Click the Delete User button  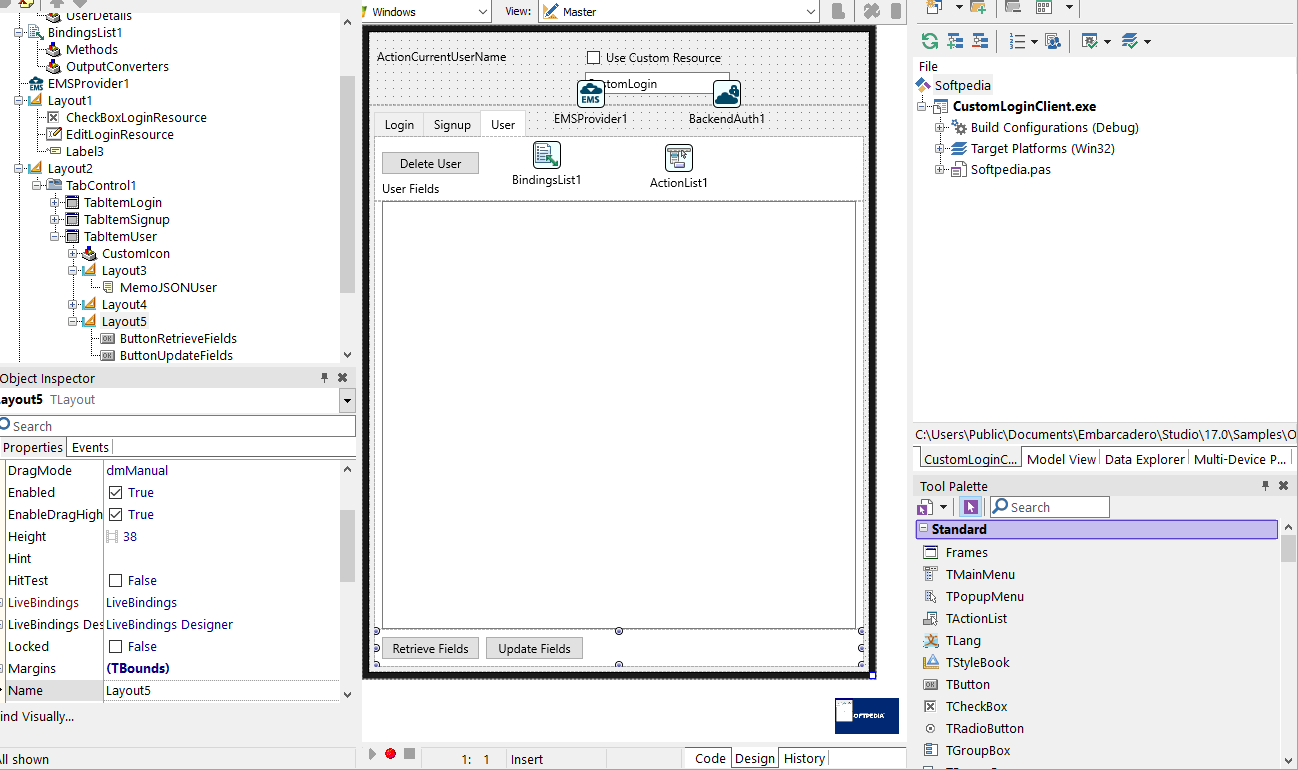(x=431, y=163)
